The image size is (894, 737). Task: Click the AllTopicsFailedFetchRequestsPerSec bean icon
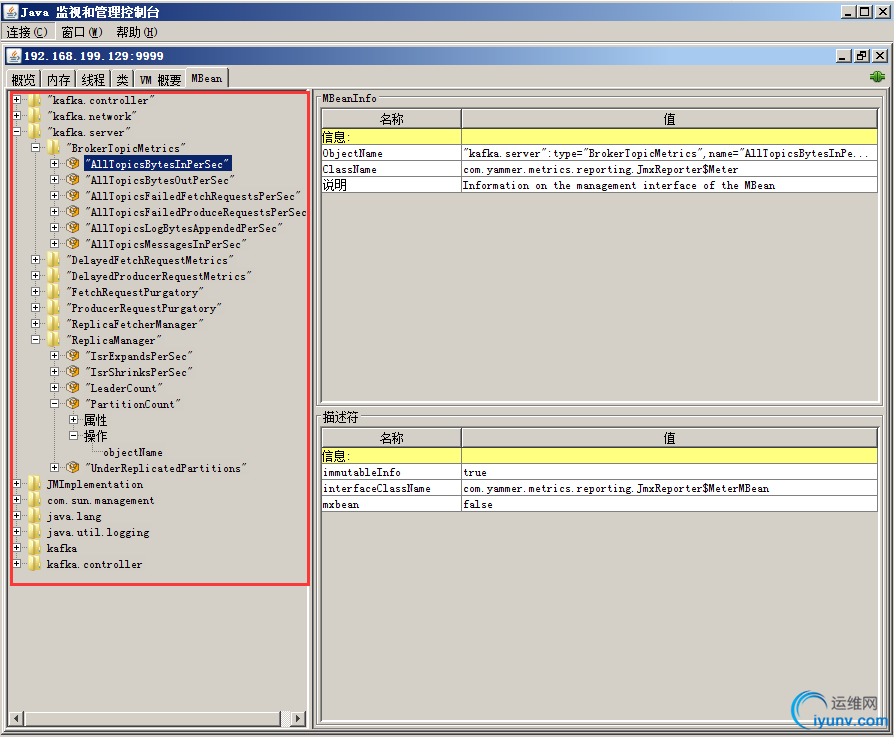(72, 196)
